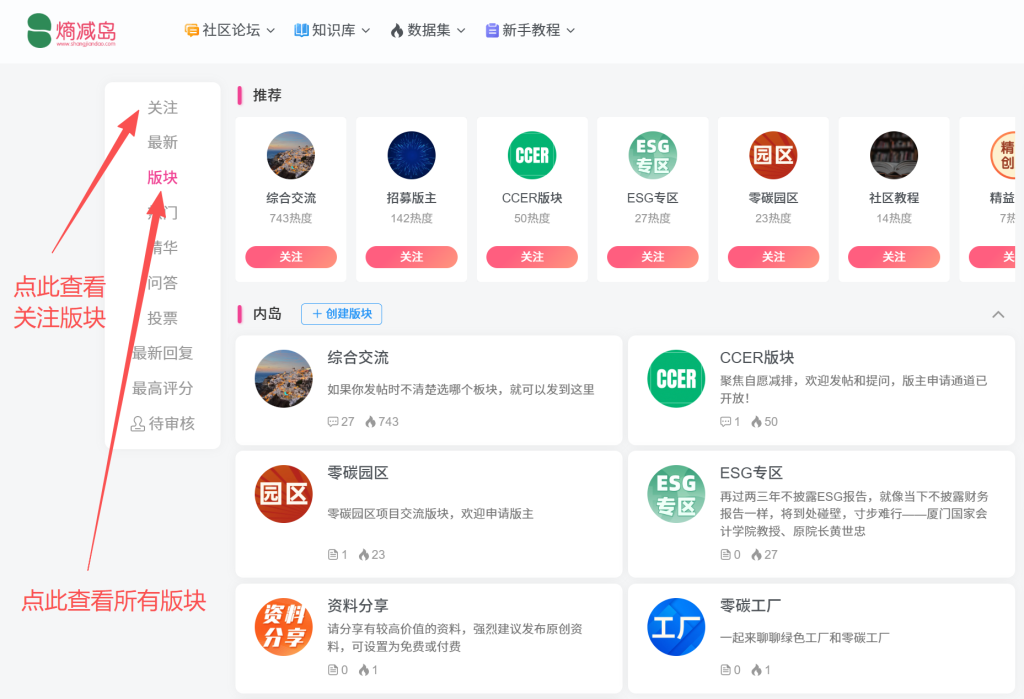Expand the 新手教程 navigation menu
The image size is (1024, 699).
(530, 31)
